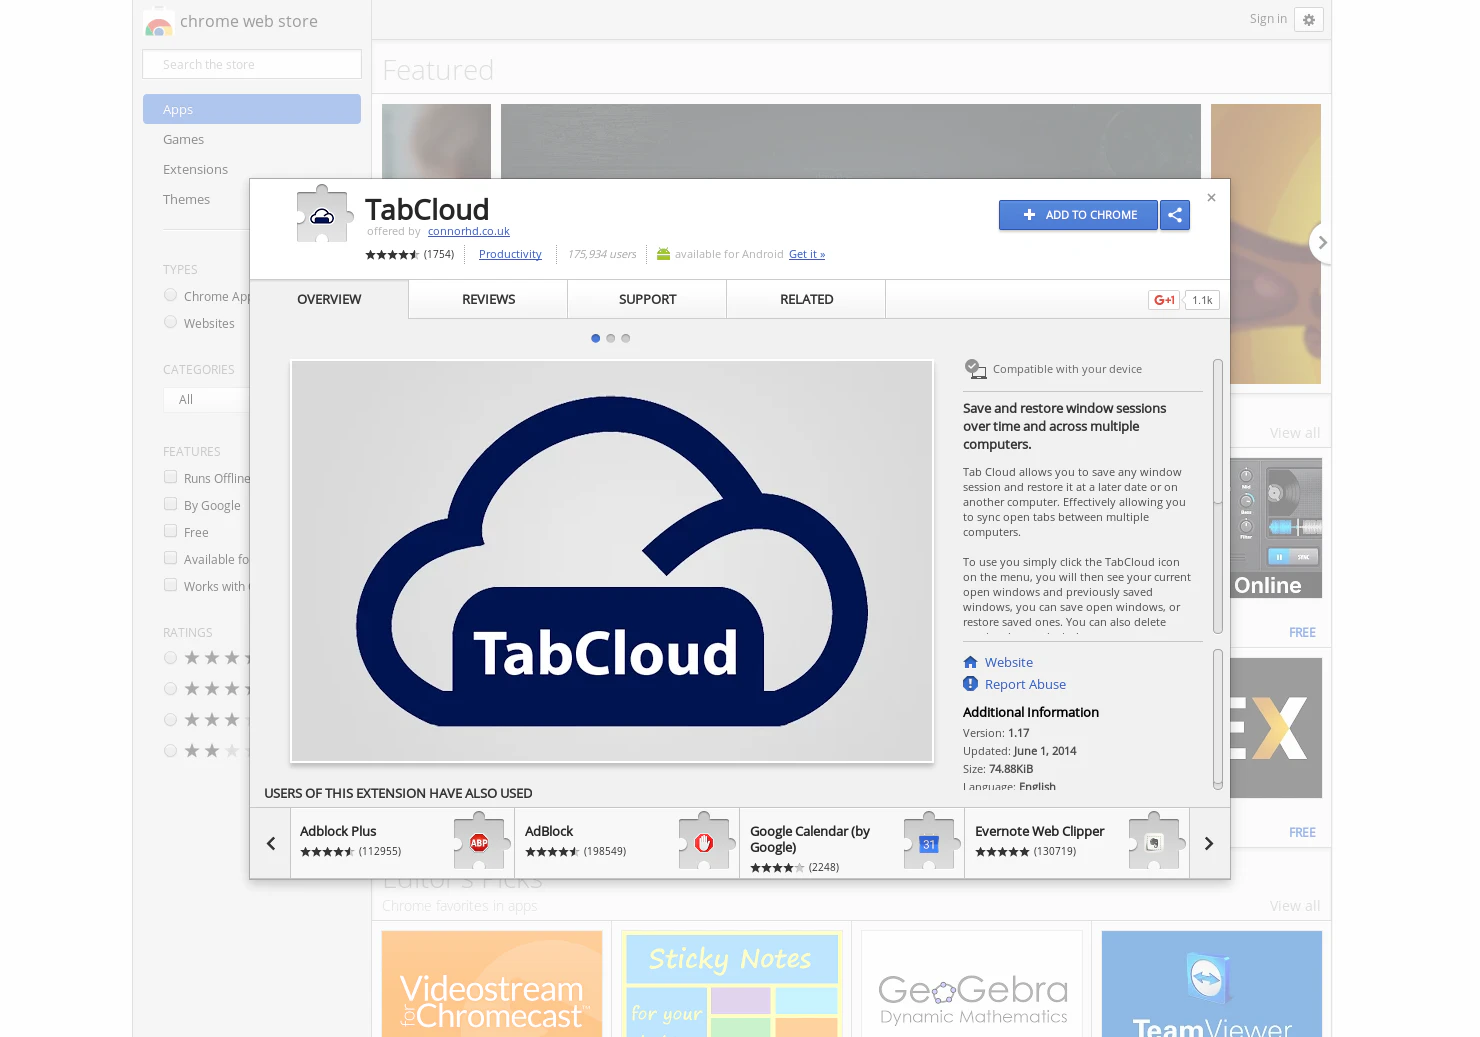
Task: Open the Productivity category link
Action: click(510, 254)
